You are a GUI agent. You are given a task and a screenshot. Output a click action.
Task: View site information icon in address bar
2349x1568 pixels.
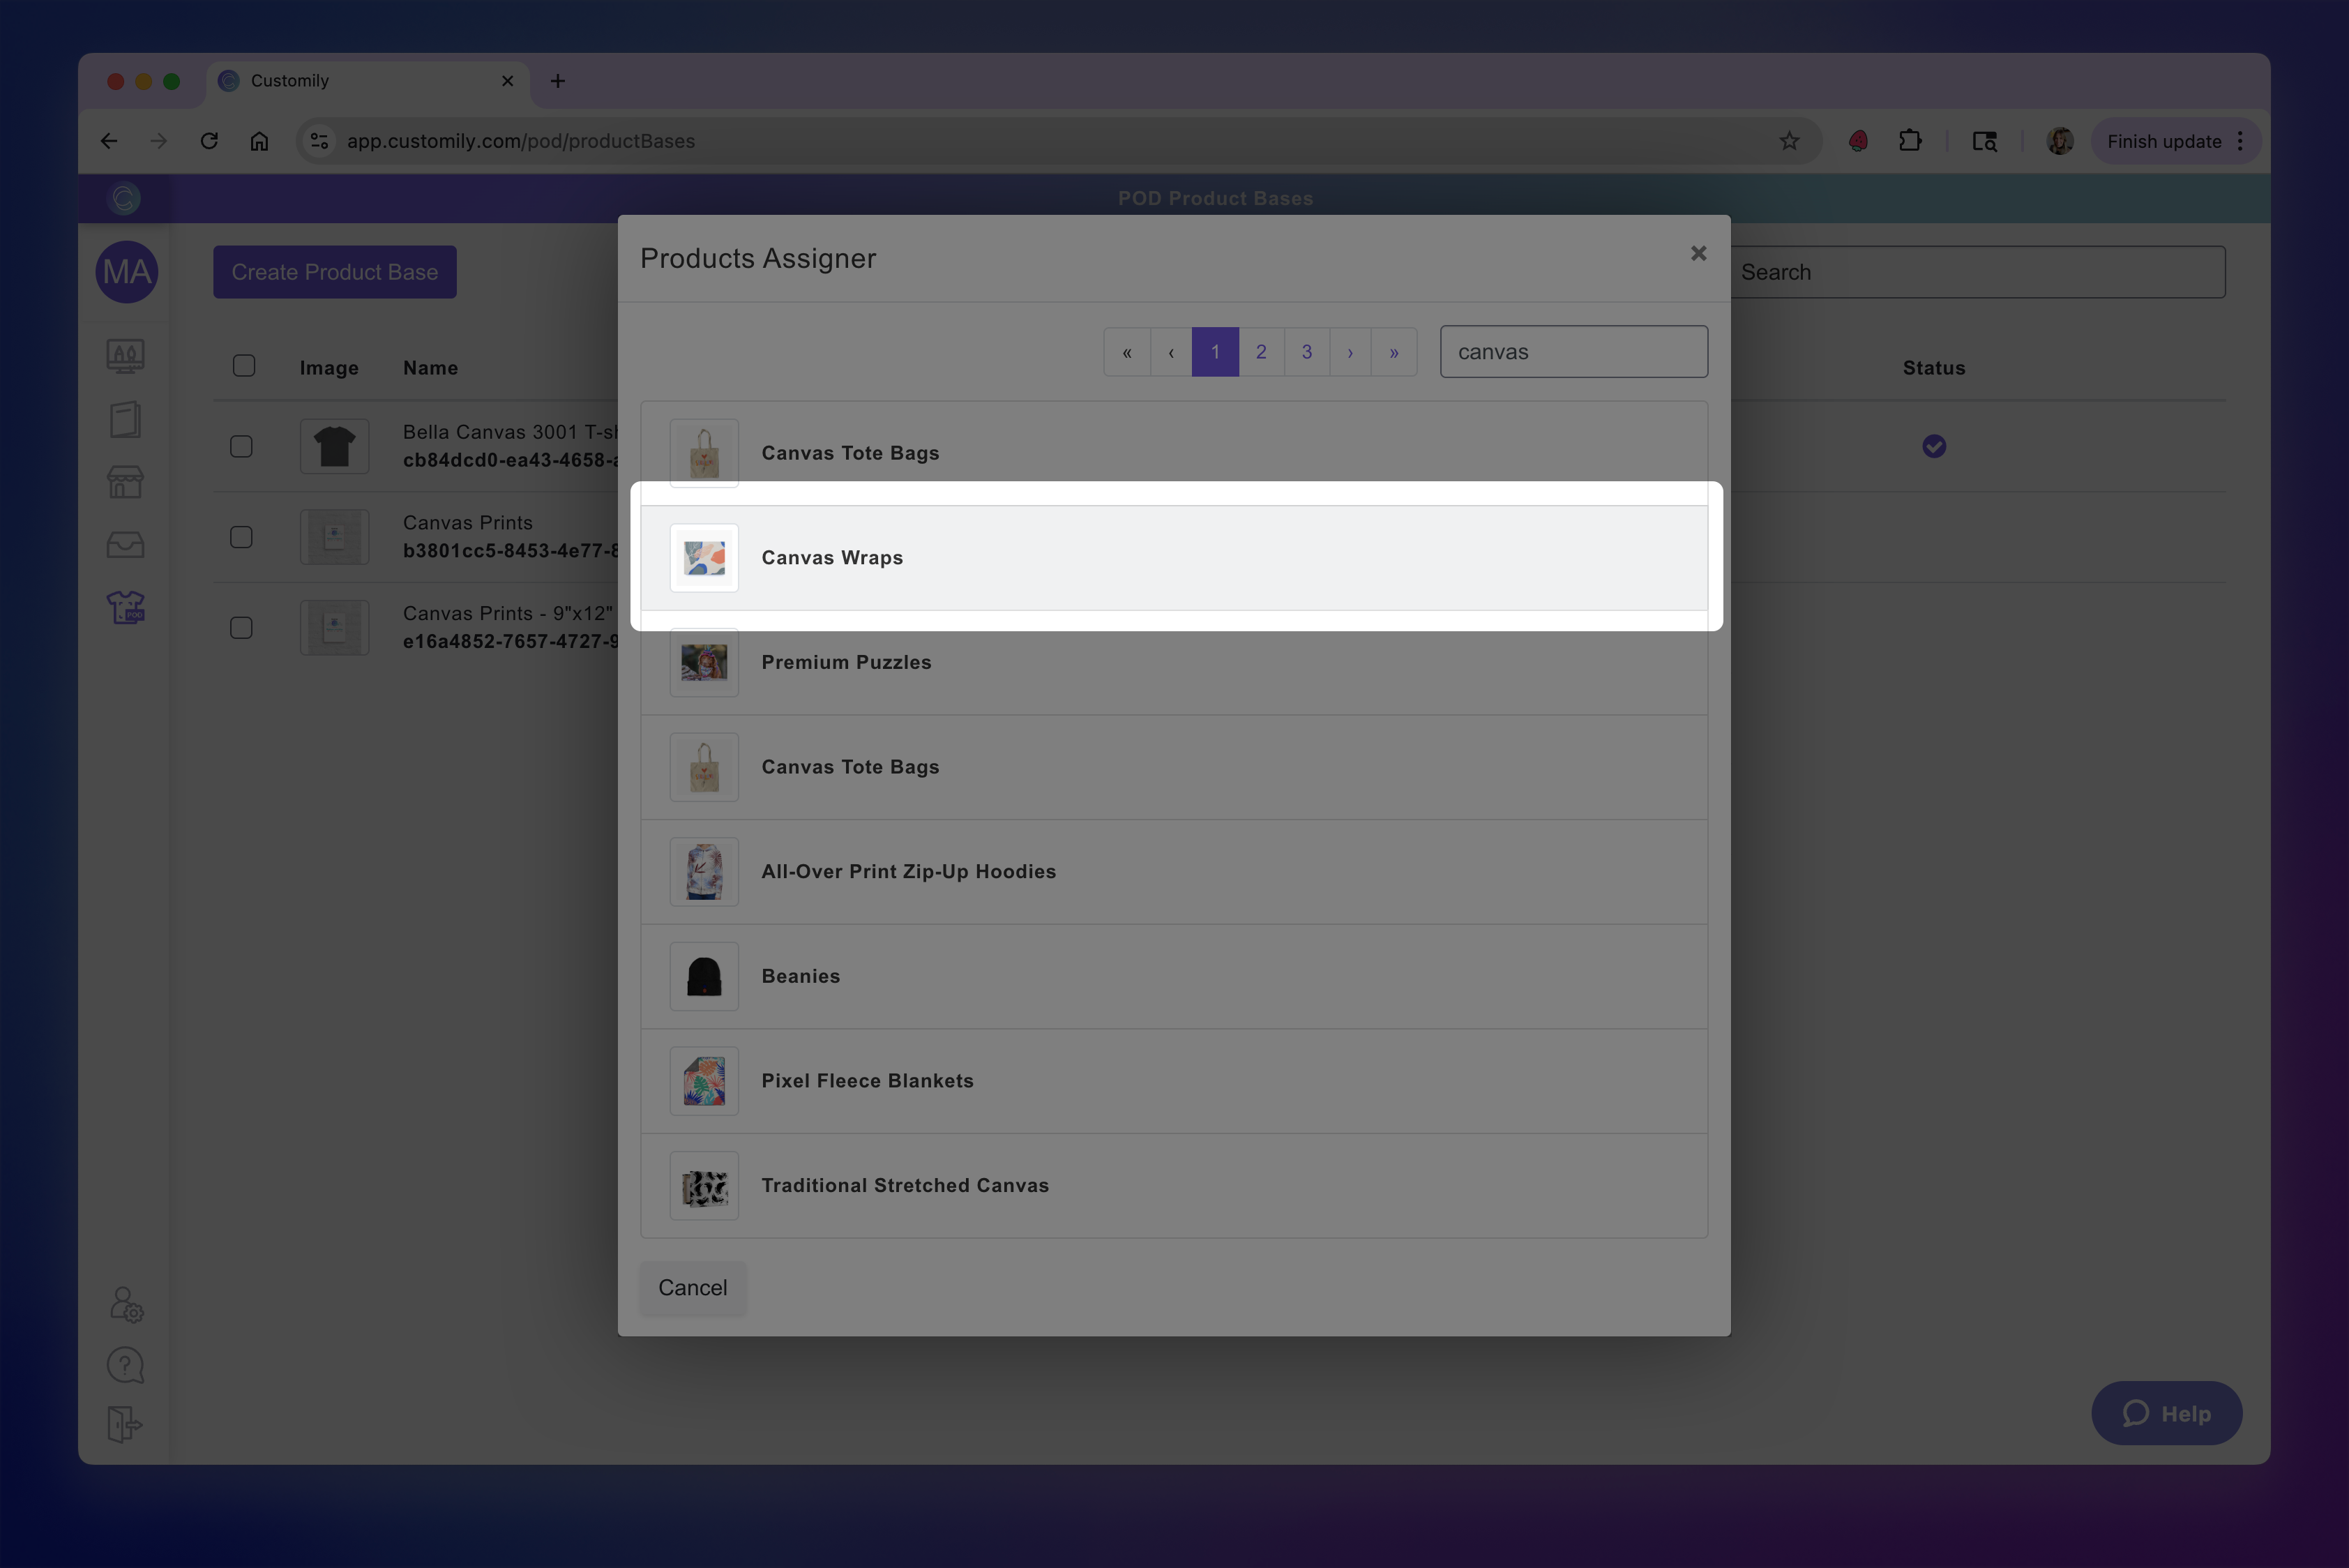[x=319, y=141]
